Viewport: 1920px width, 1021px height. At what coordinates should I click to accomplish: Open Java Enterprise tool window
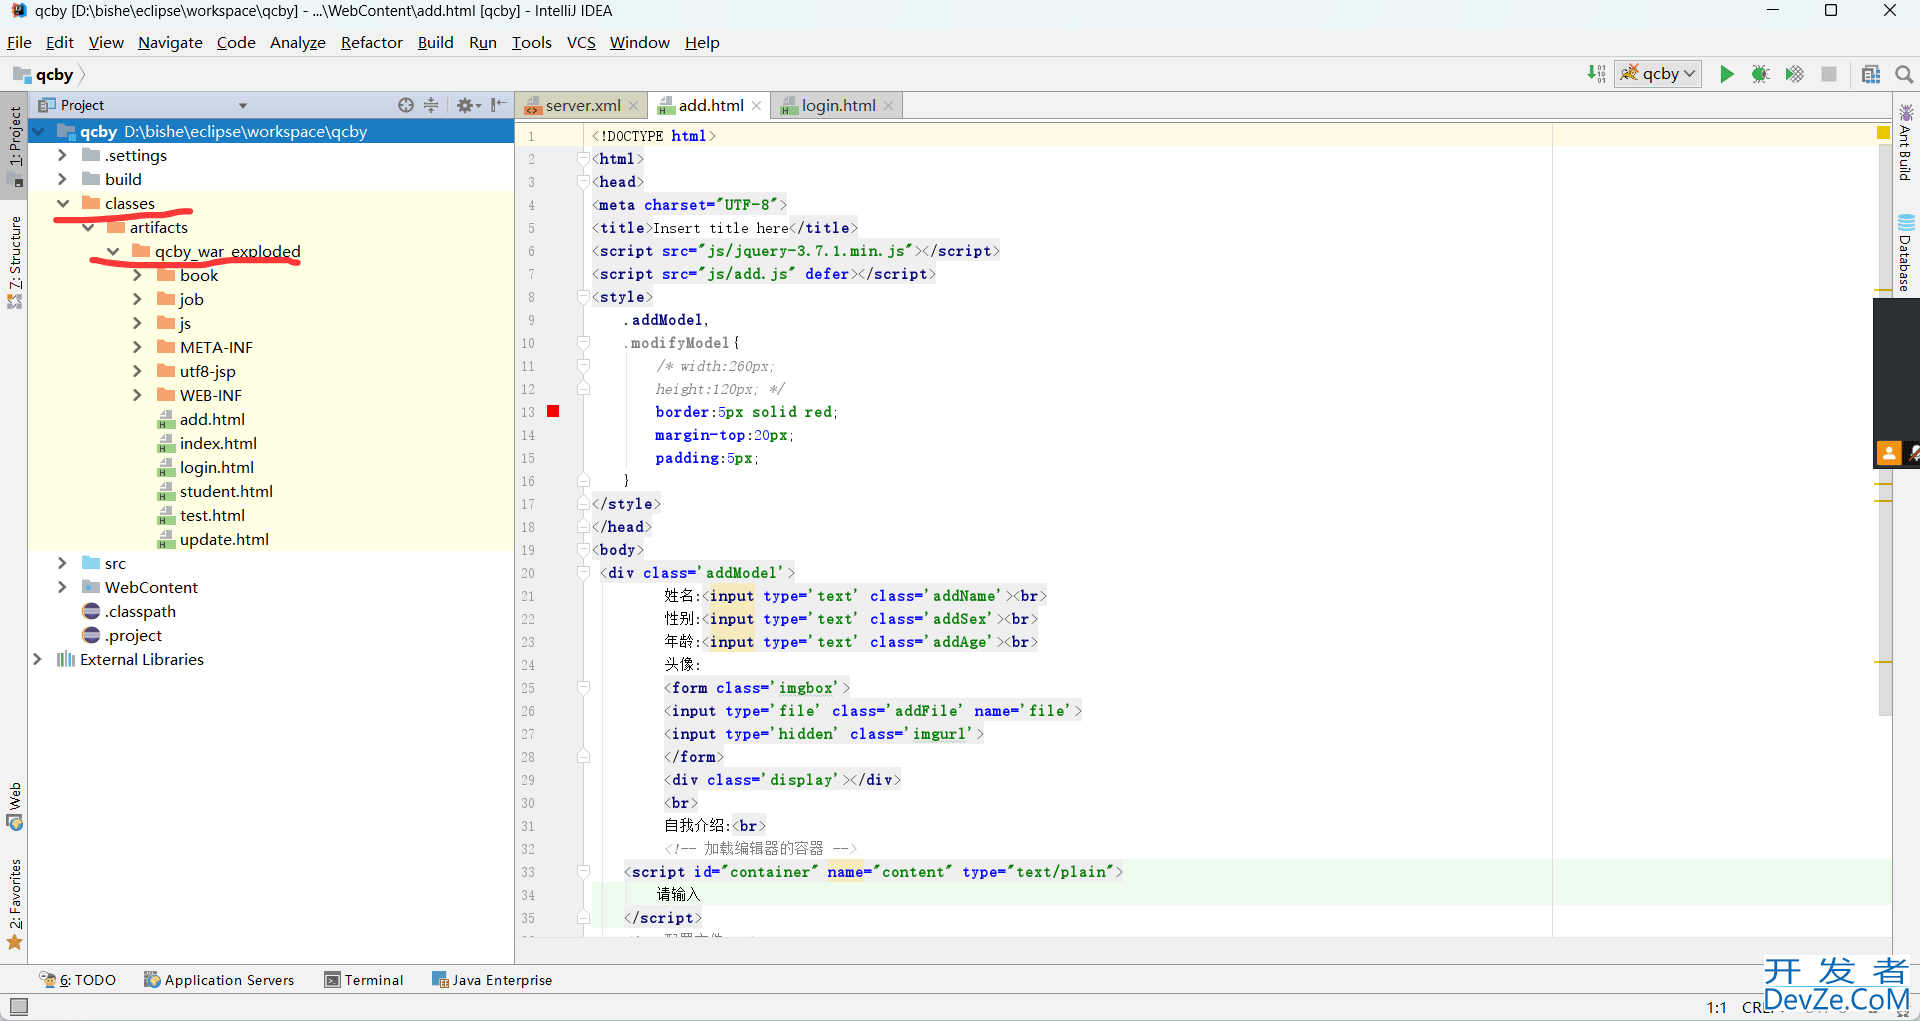492,980
